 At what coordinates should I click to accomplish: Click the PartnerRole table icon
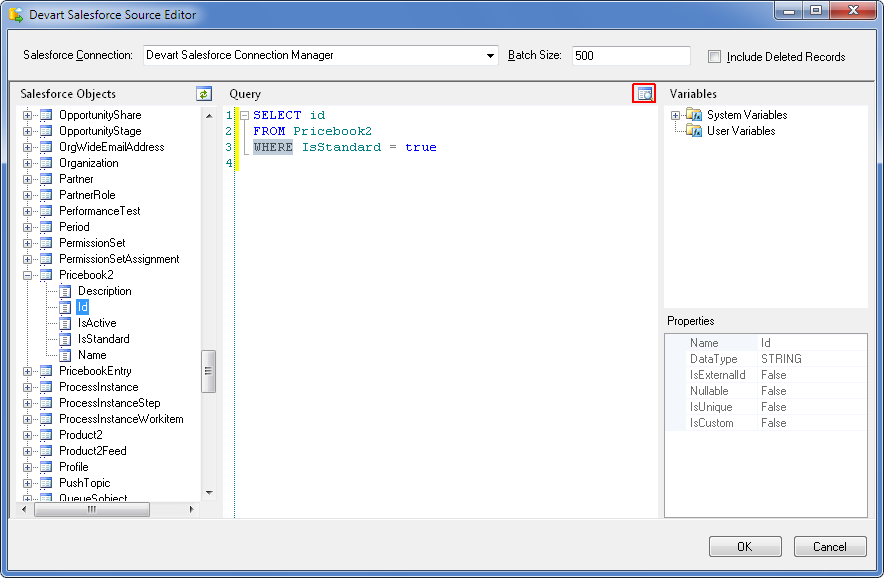coord(46,195)
